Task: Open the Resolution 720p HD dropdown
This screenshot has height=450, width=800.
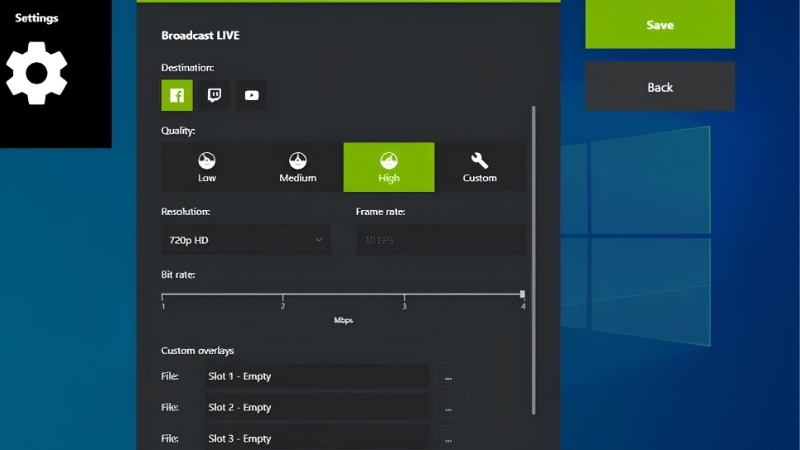Action: [x=246, y=240]
